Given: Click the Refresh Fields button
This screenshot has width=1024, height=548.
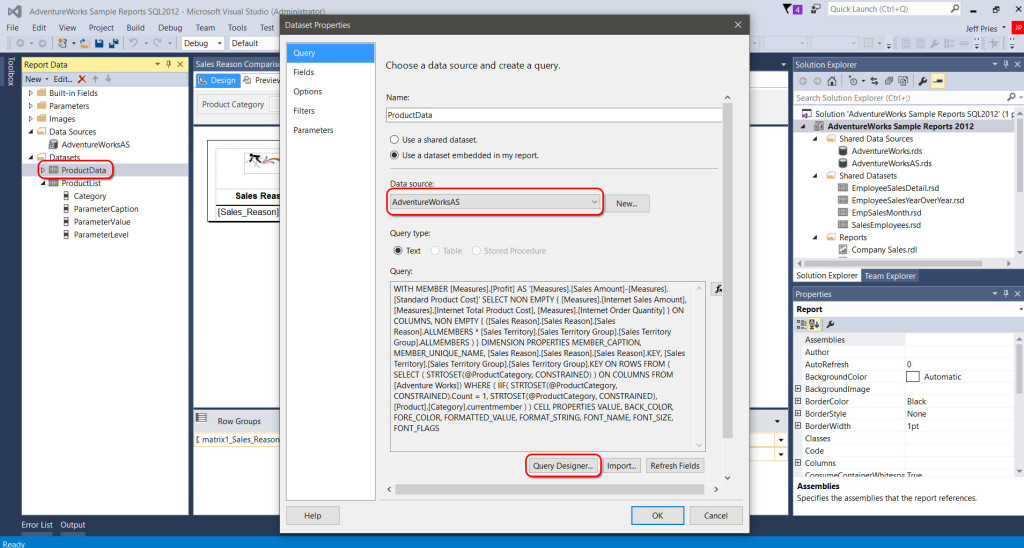Looking at the screenshot, I should [675, 466].
